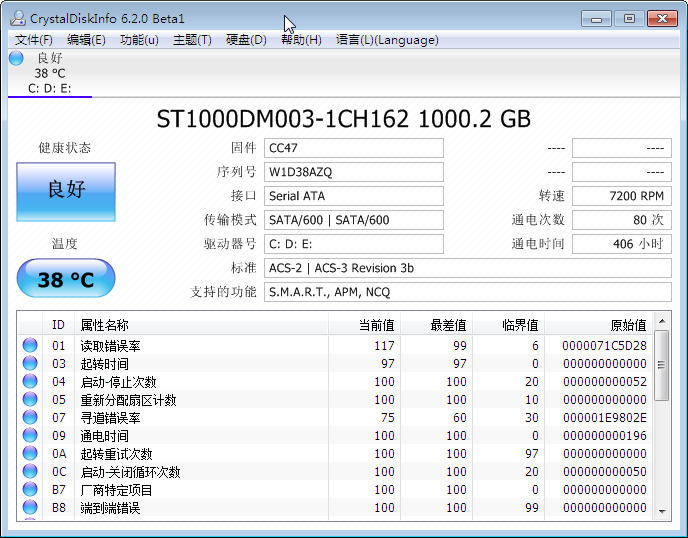Click status orb for 04 启动-停止次数 row
The height and width of the screenshot is (538, 688).
tap(30, 381)
